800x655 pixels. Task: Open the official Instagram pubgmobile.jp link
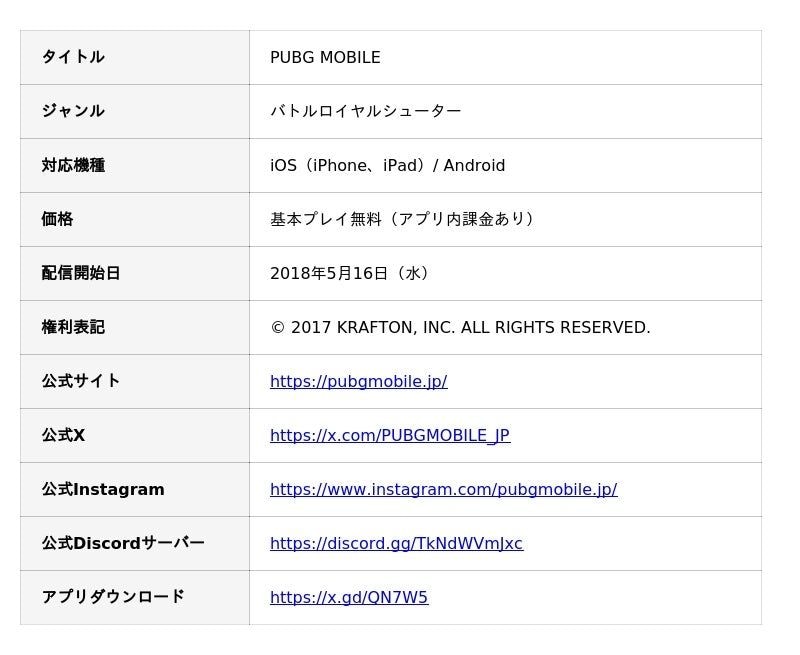pyautogui.click(x=443, y=490)
